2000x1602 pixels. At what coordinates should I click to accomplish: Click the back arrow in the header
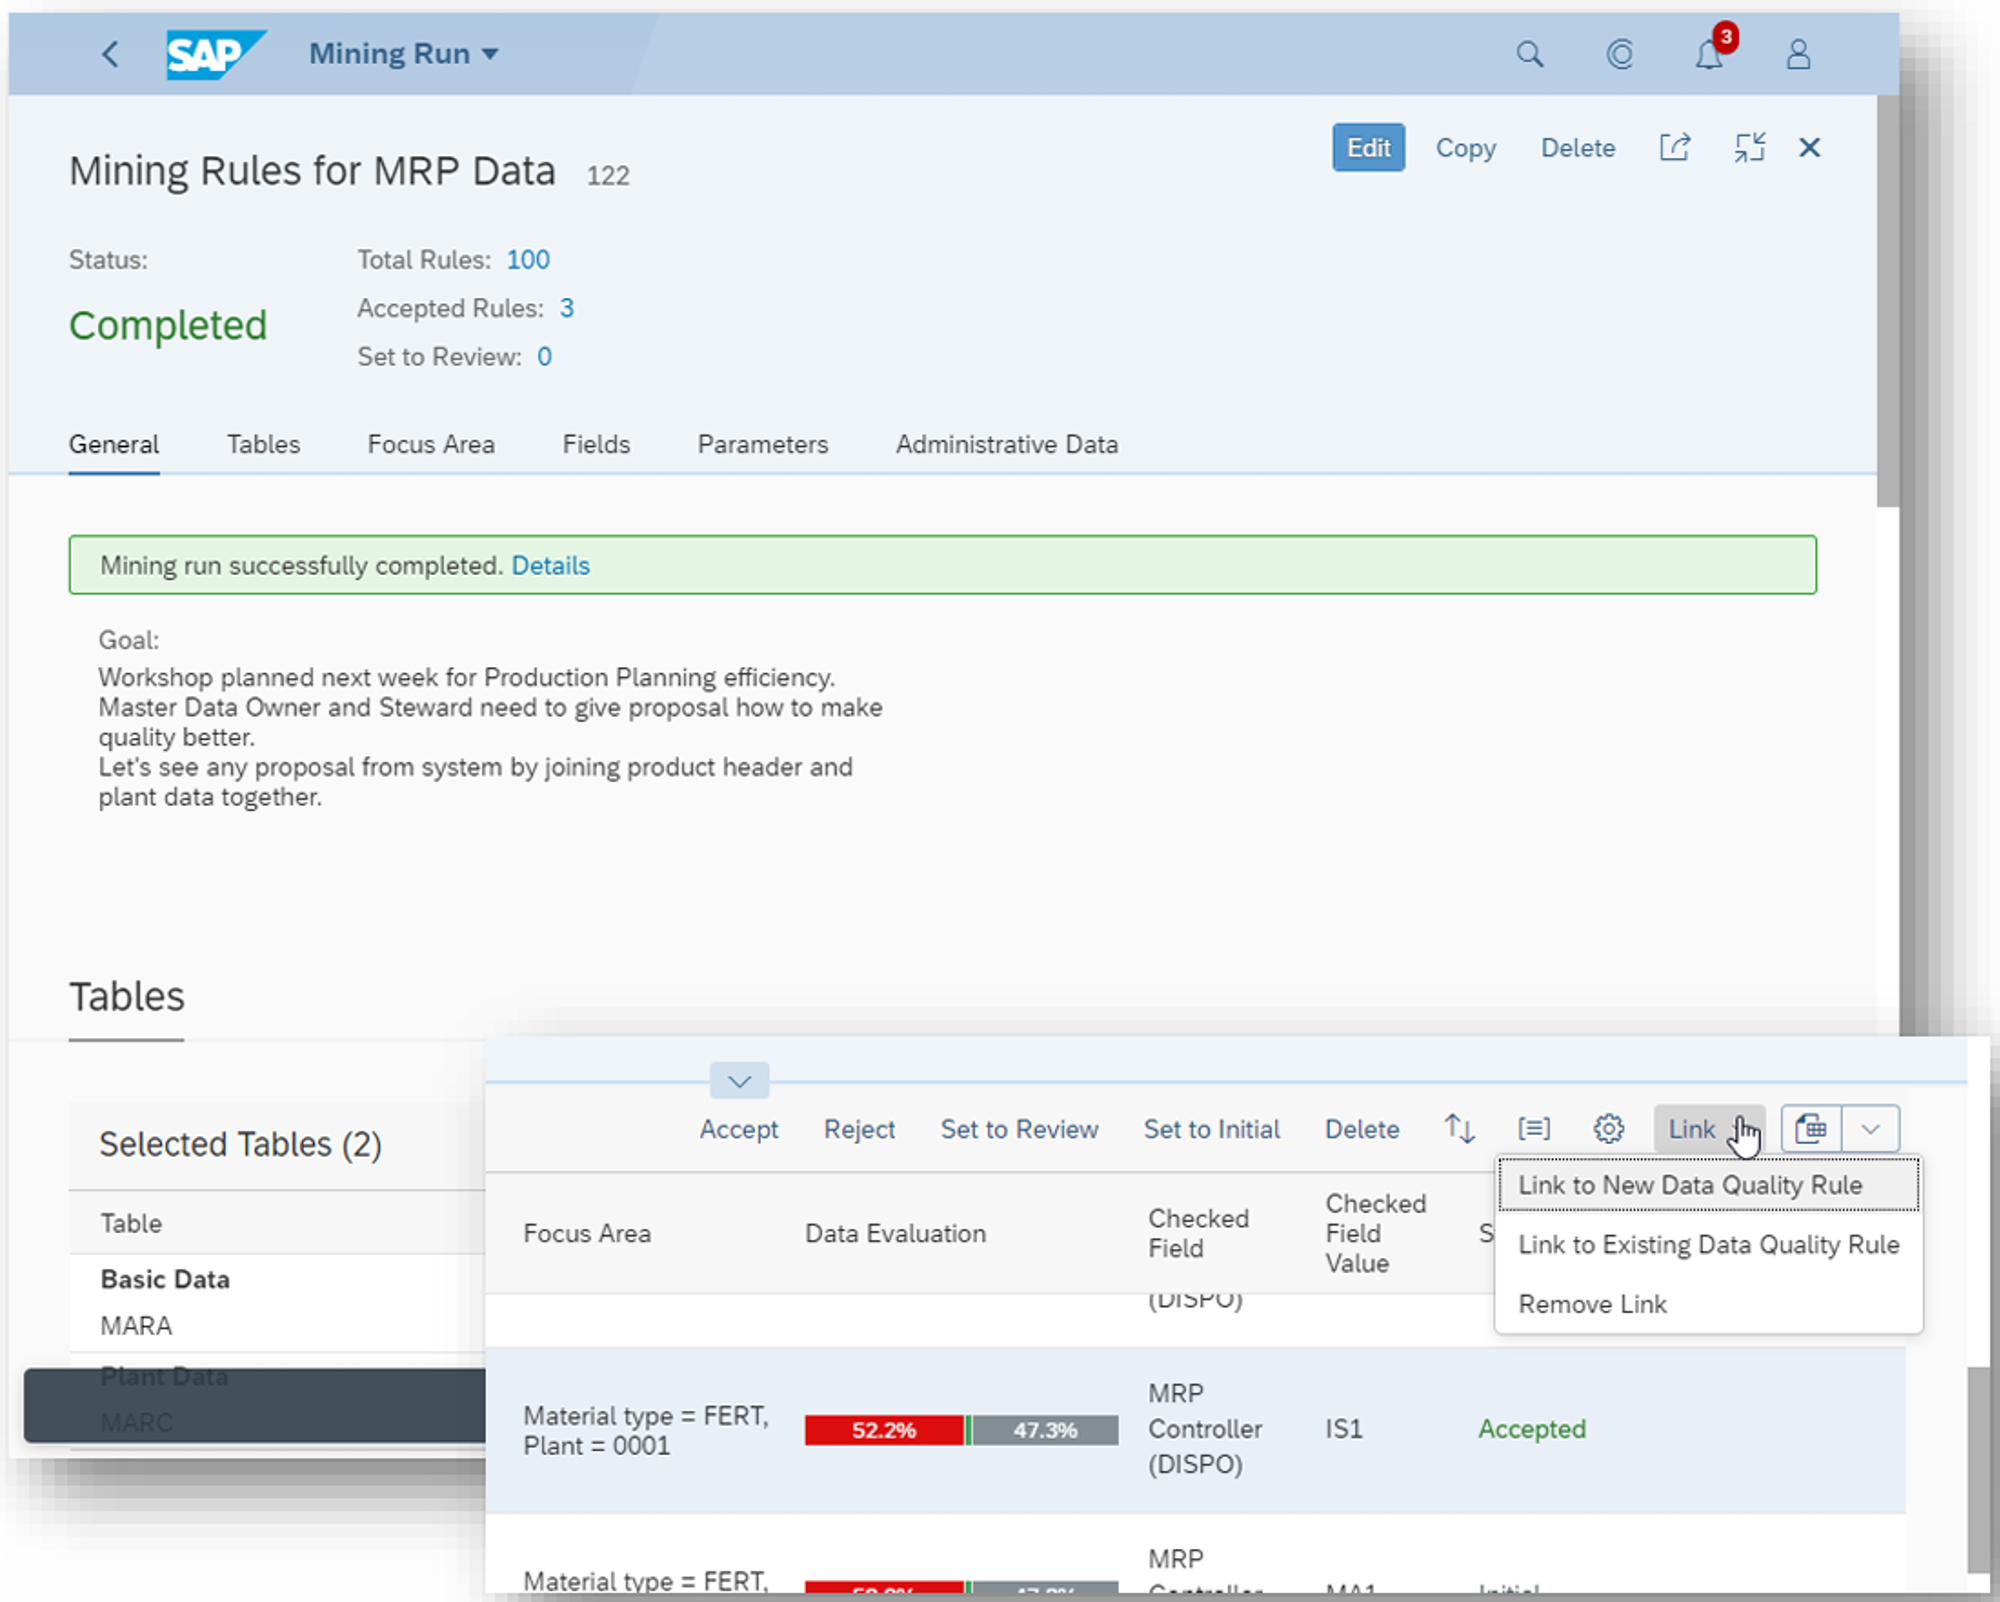(x=110, y=54)
